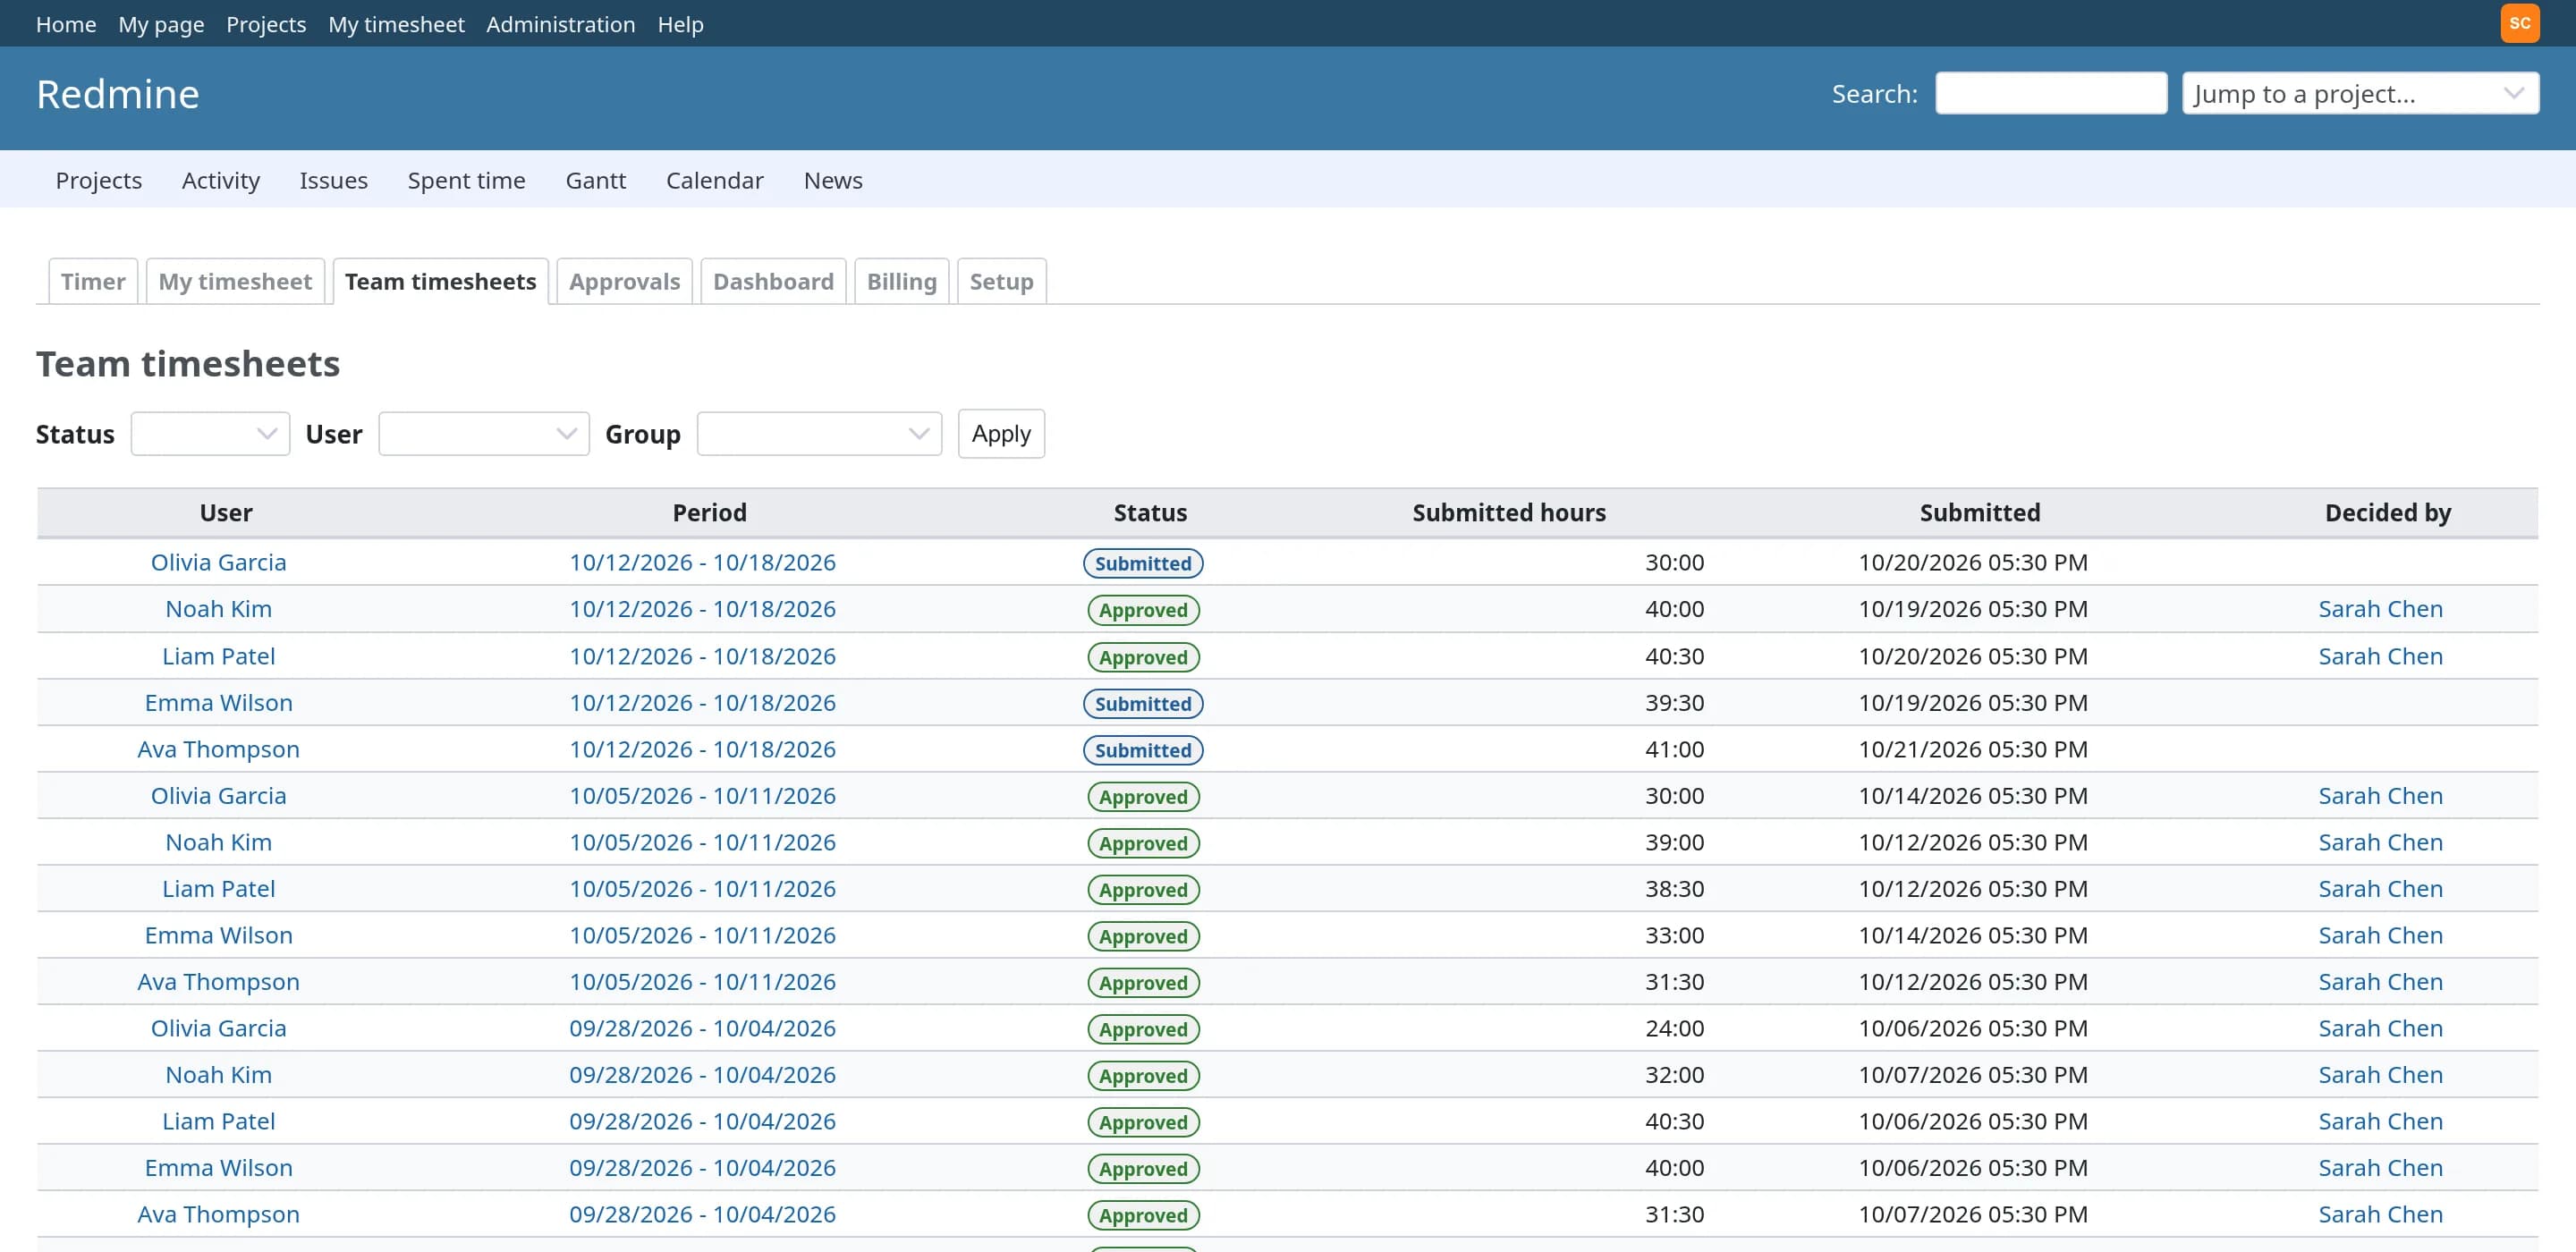Open the User filter dropdown
Image resolution: width=2576 pixels, height=1252 pixels.
tap(484, 434)
